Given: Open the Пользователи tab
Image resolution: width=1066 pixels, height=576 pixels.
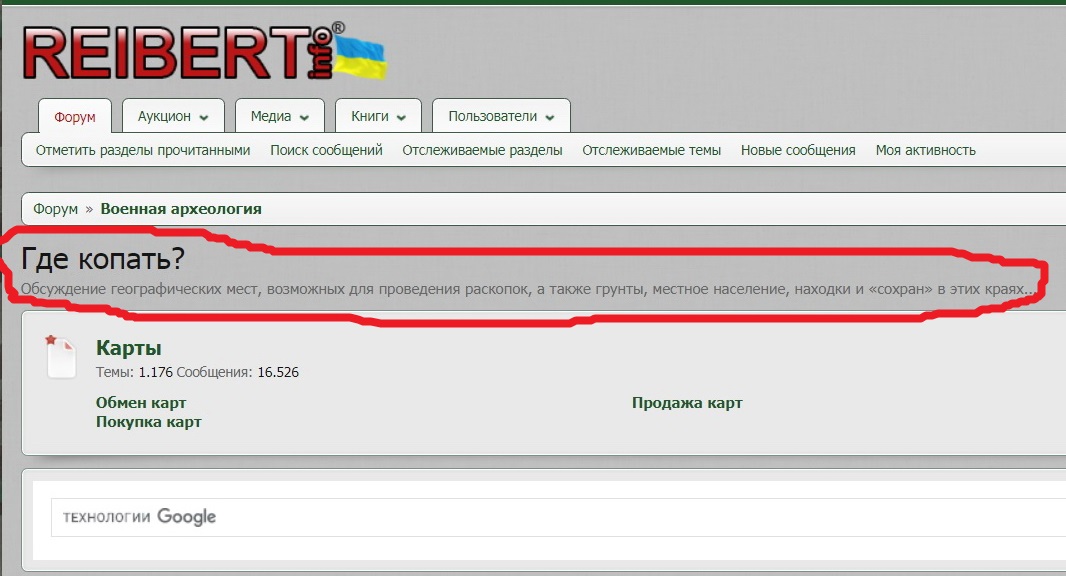Looking at the screenshot, I should tap(501, 116).
